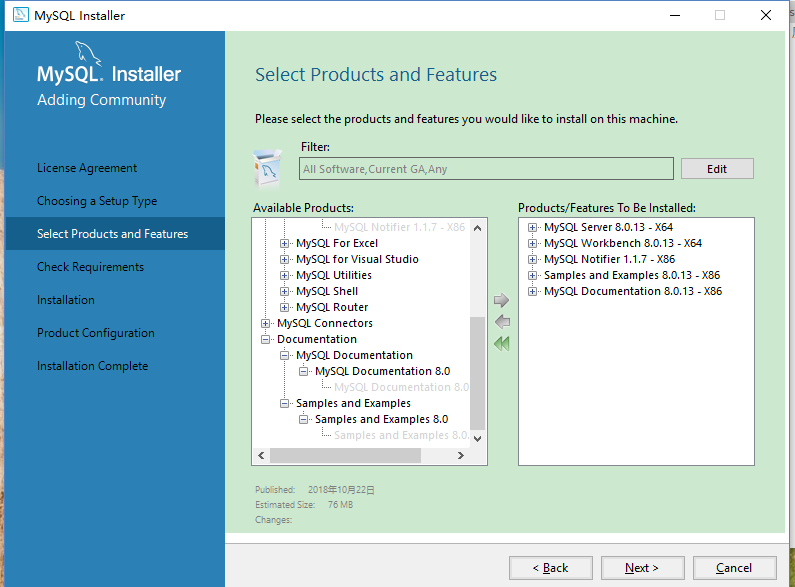Viewport: 795px width, 587px height.
Task: Click the Cancel button
Action: [x=734, y=568]
